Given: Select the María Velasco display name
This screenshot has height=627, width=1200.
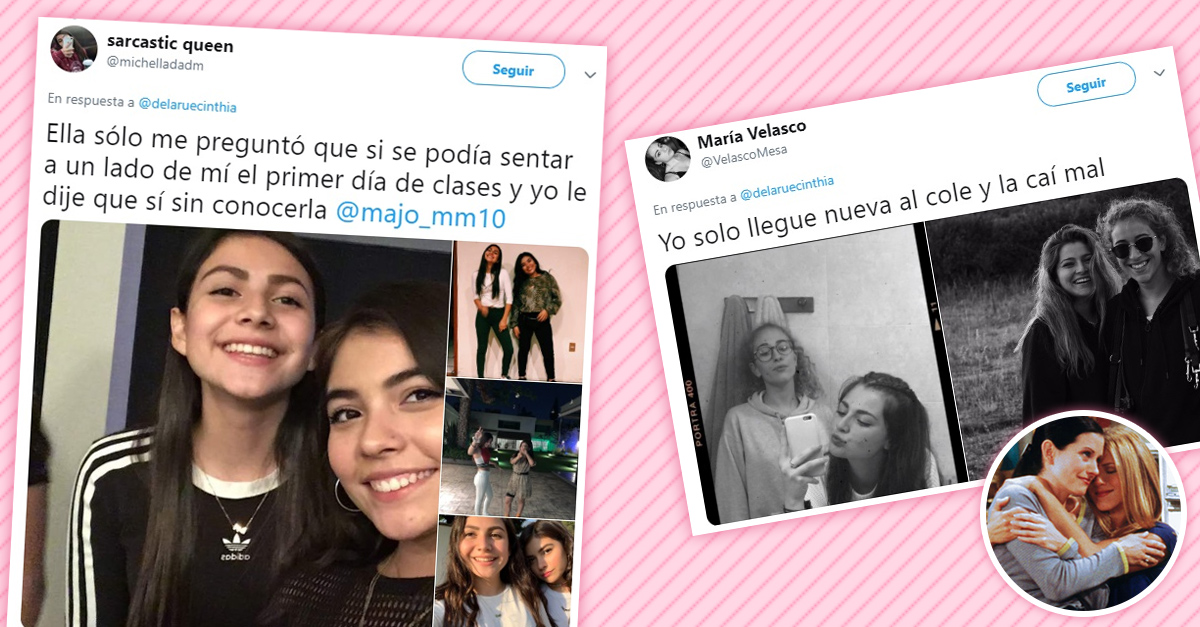Looking at the screenshot, I should pos(751,133).
